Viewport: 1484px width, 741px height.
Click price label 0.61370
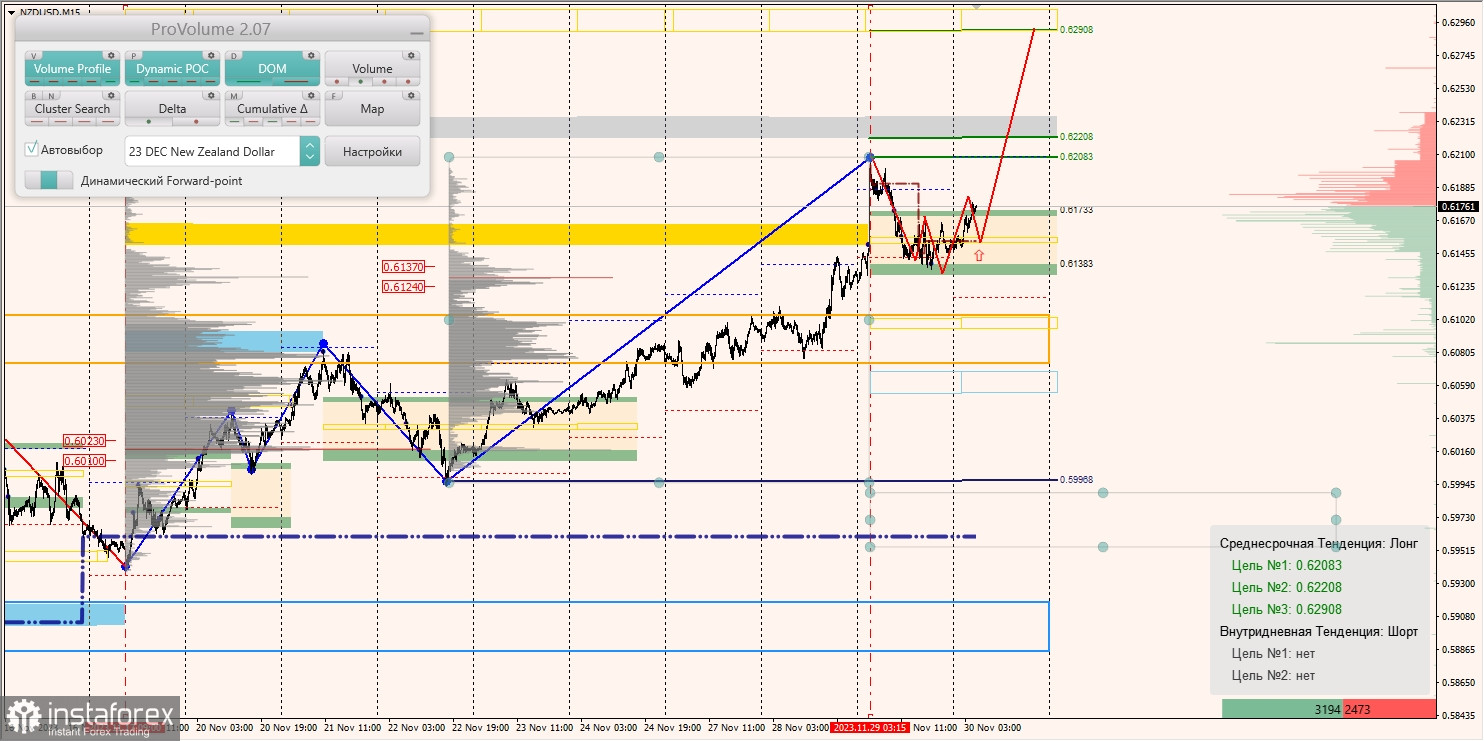tap(404, 267)
